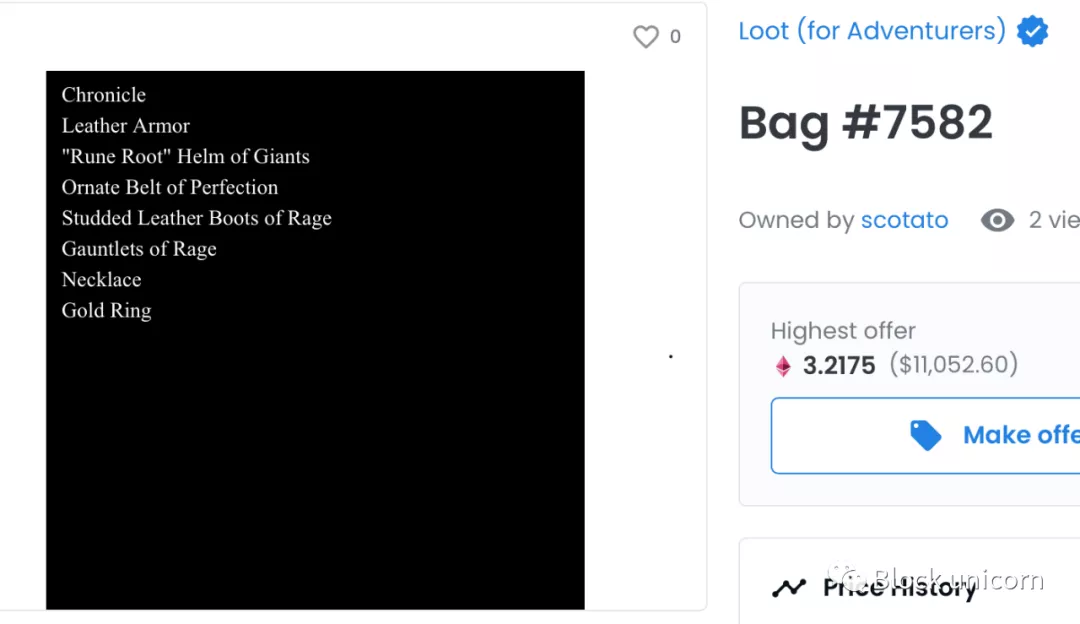Click the Bag #7582 title
The image size is (1080, 624).
coord(865,124)
